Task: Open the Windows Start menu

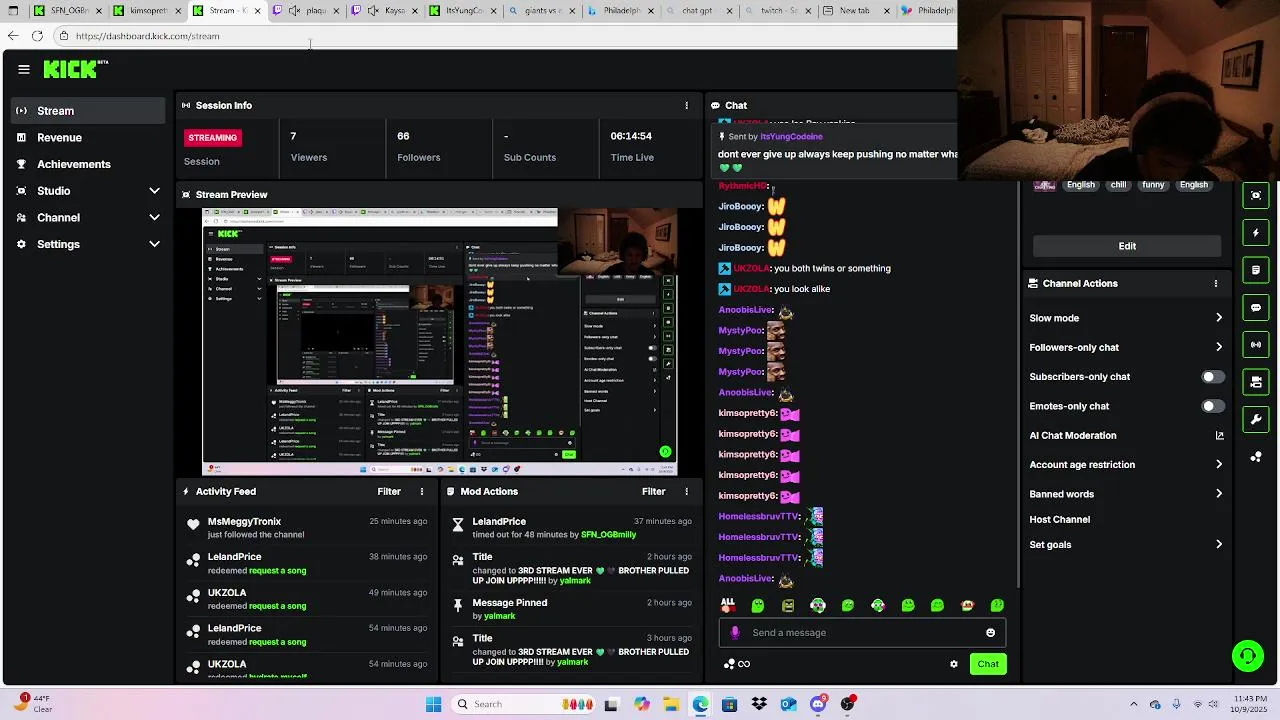Action: (x=433, y=704)
